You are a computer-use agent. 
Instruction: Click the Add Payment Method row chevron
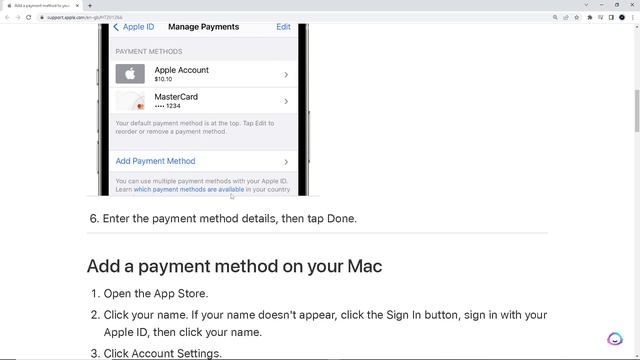[286, 162]
